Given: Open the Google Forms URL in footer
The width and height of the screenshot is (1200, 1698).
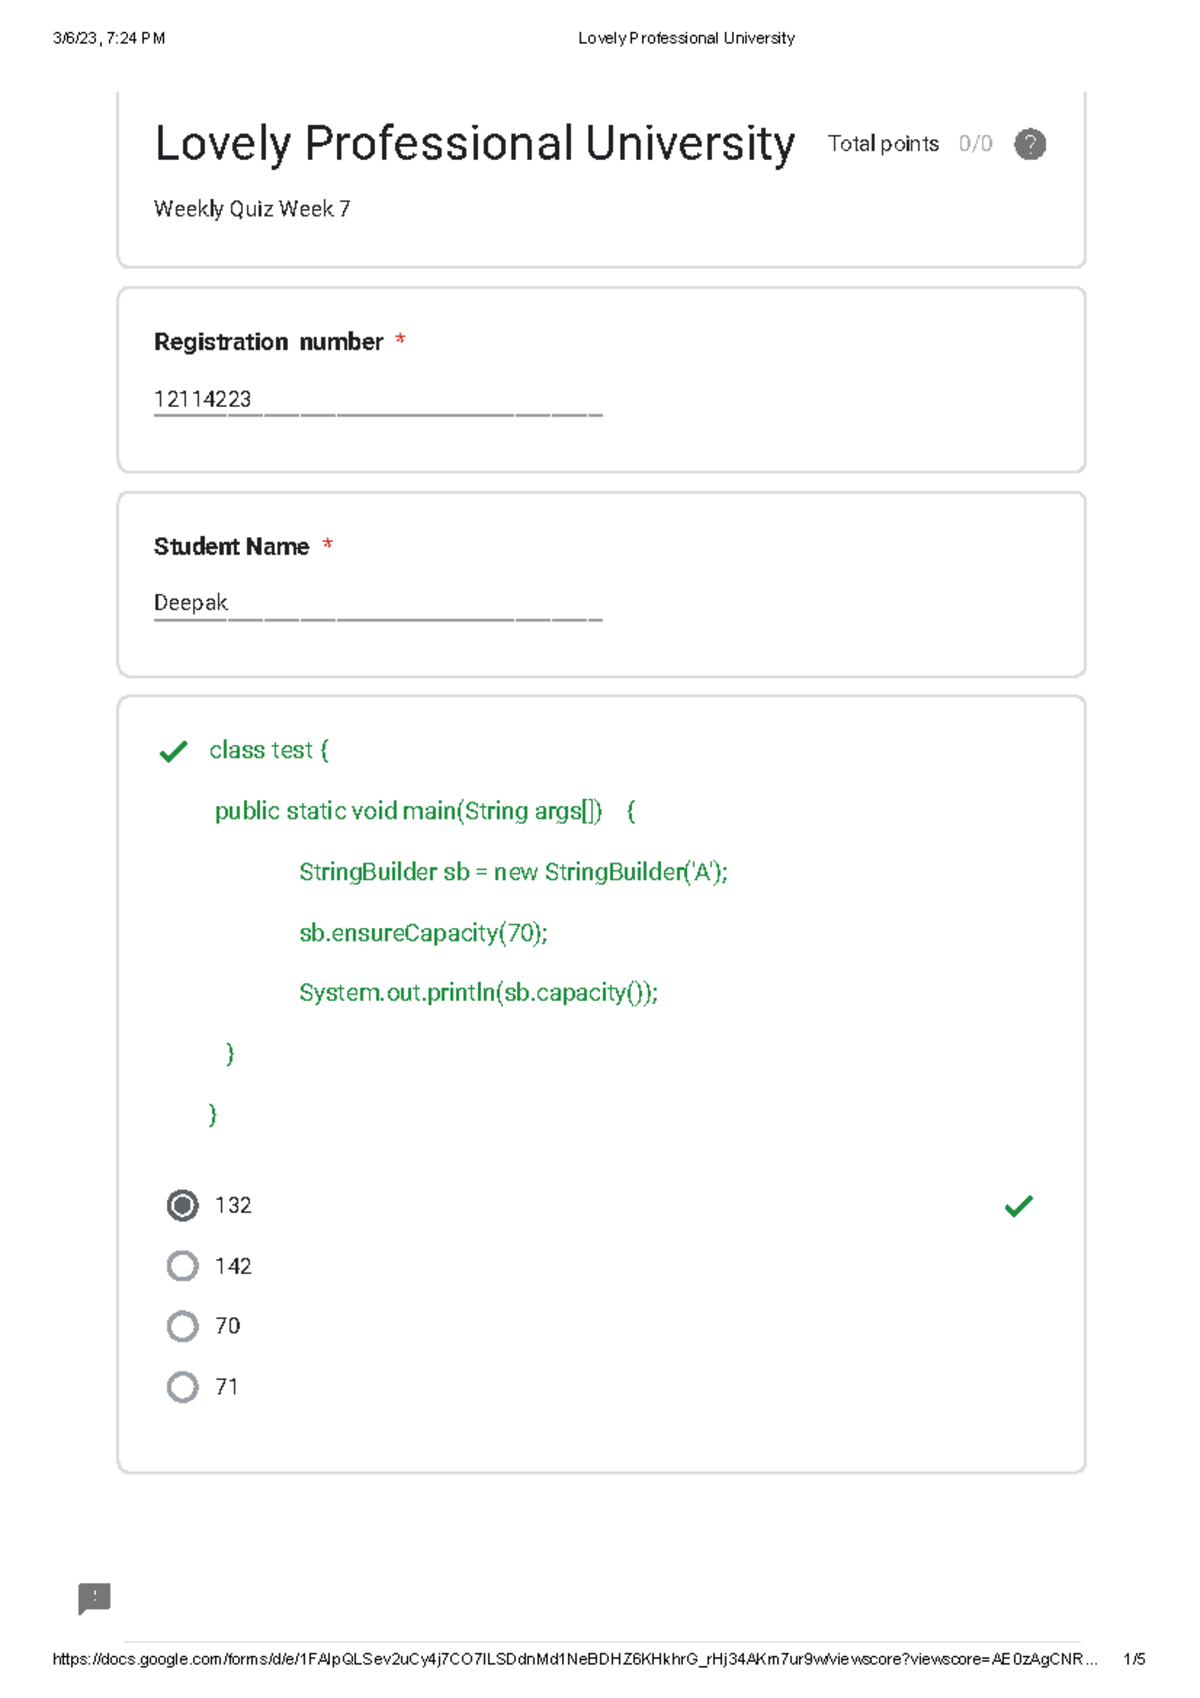Looking at the screenshot, I should point(574,1659).
